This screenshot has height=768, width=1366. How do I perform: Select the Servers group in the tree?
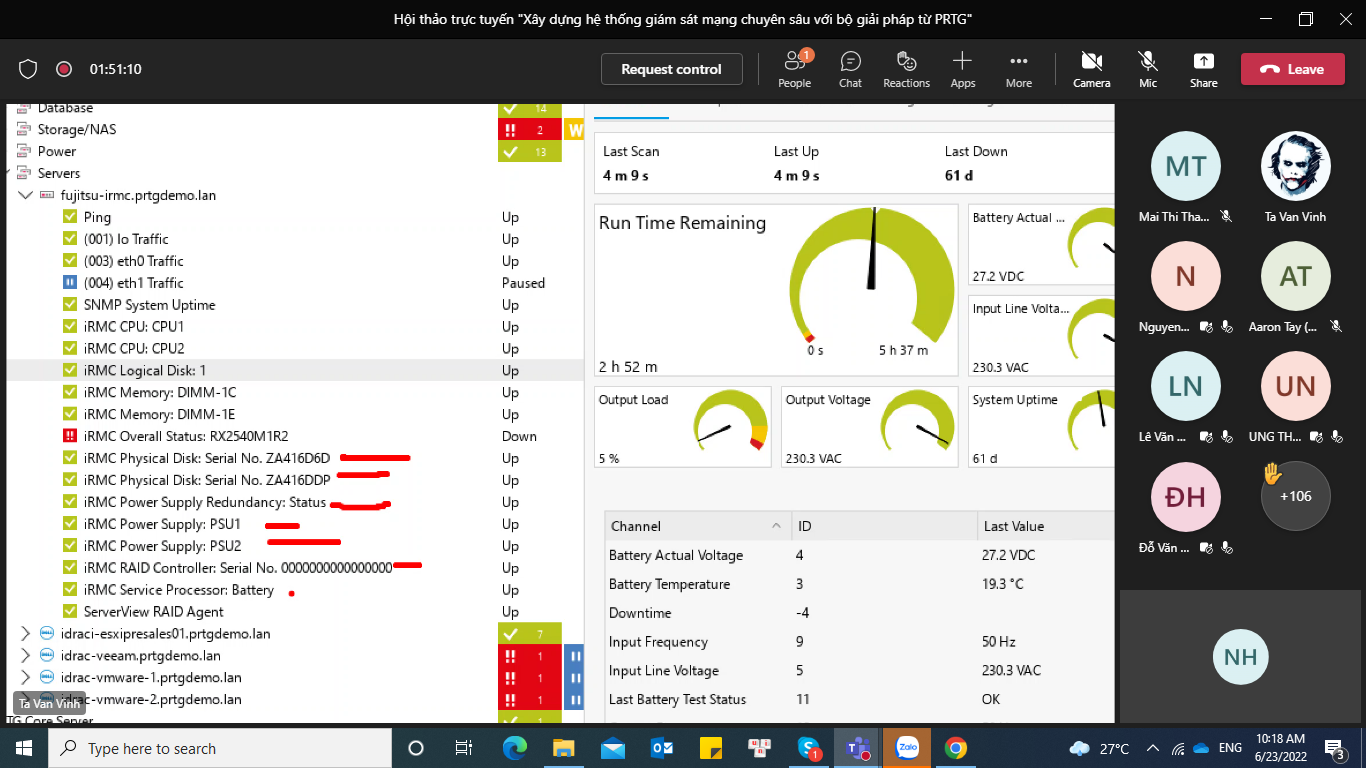click(x=59, y=173)
